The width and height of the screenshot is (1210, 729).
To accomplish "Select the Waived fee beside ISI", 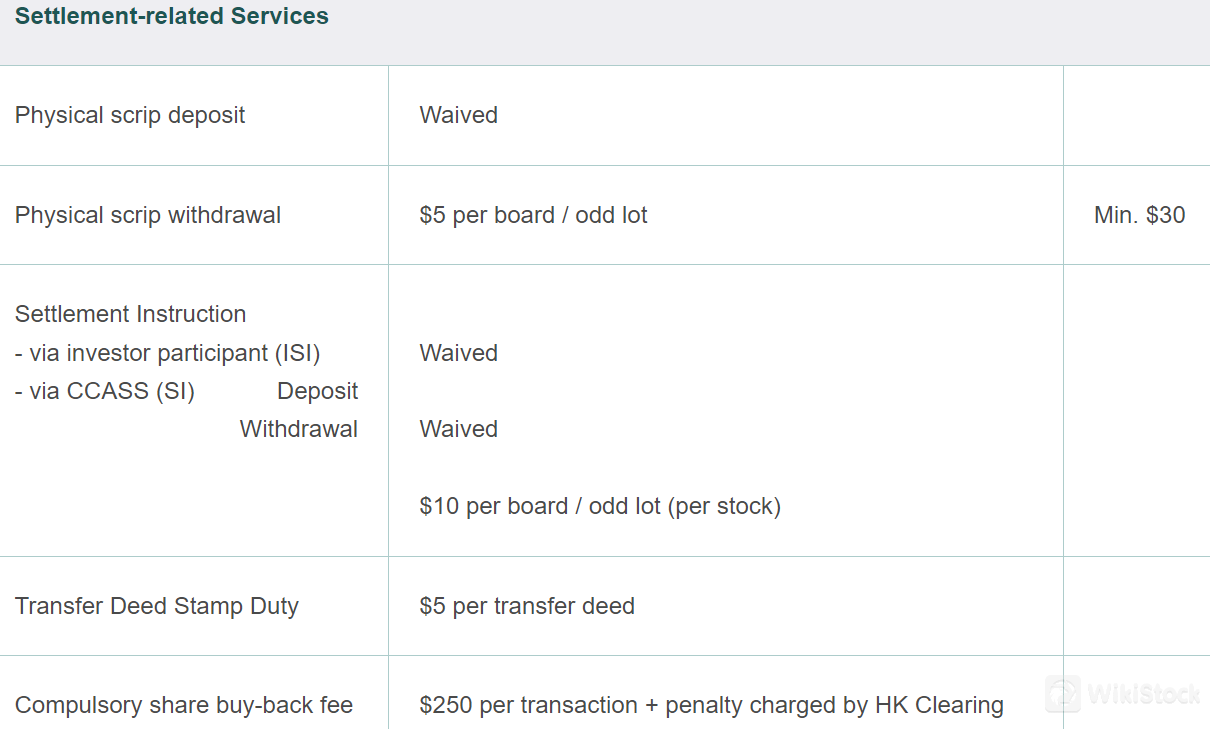I will click(x=459, y=353).
